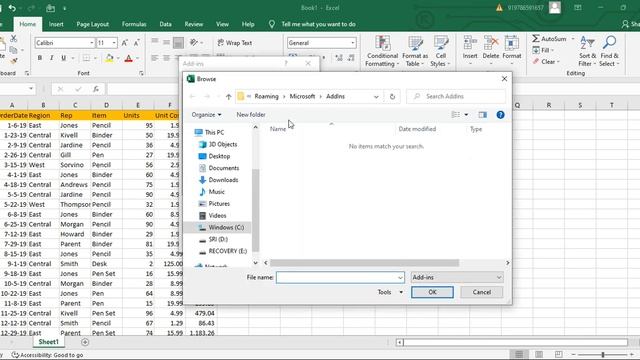
Task: Click the Up folder arrow in Browse dialog
Action: (229, 97)
